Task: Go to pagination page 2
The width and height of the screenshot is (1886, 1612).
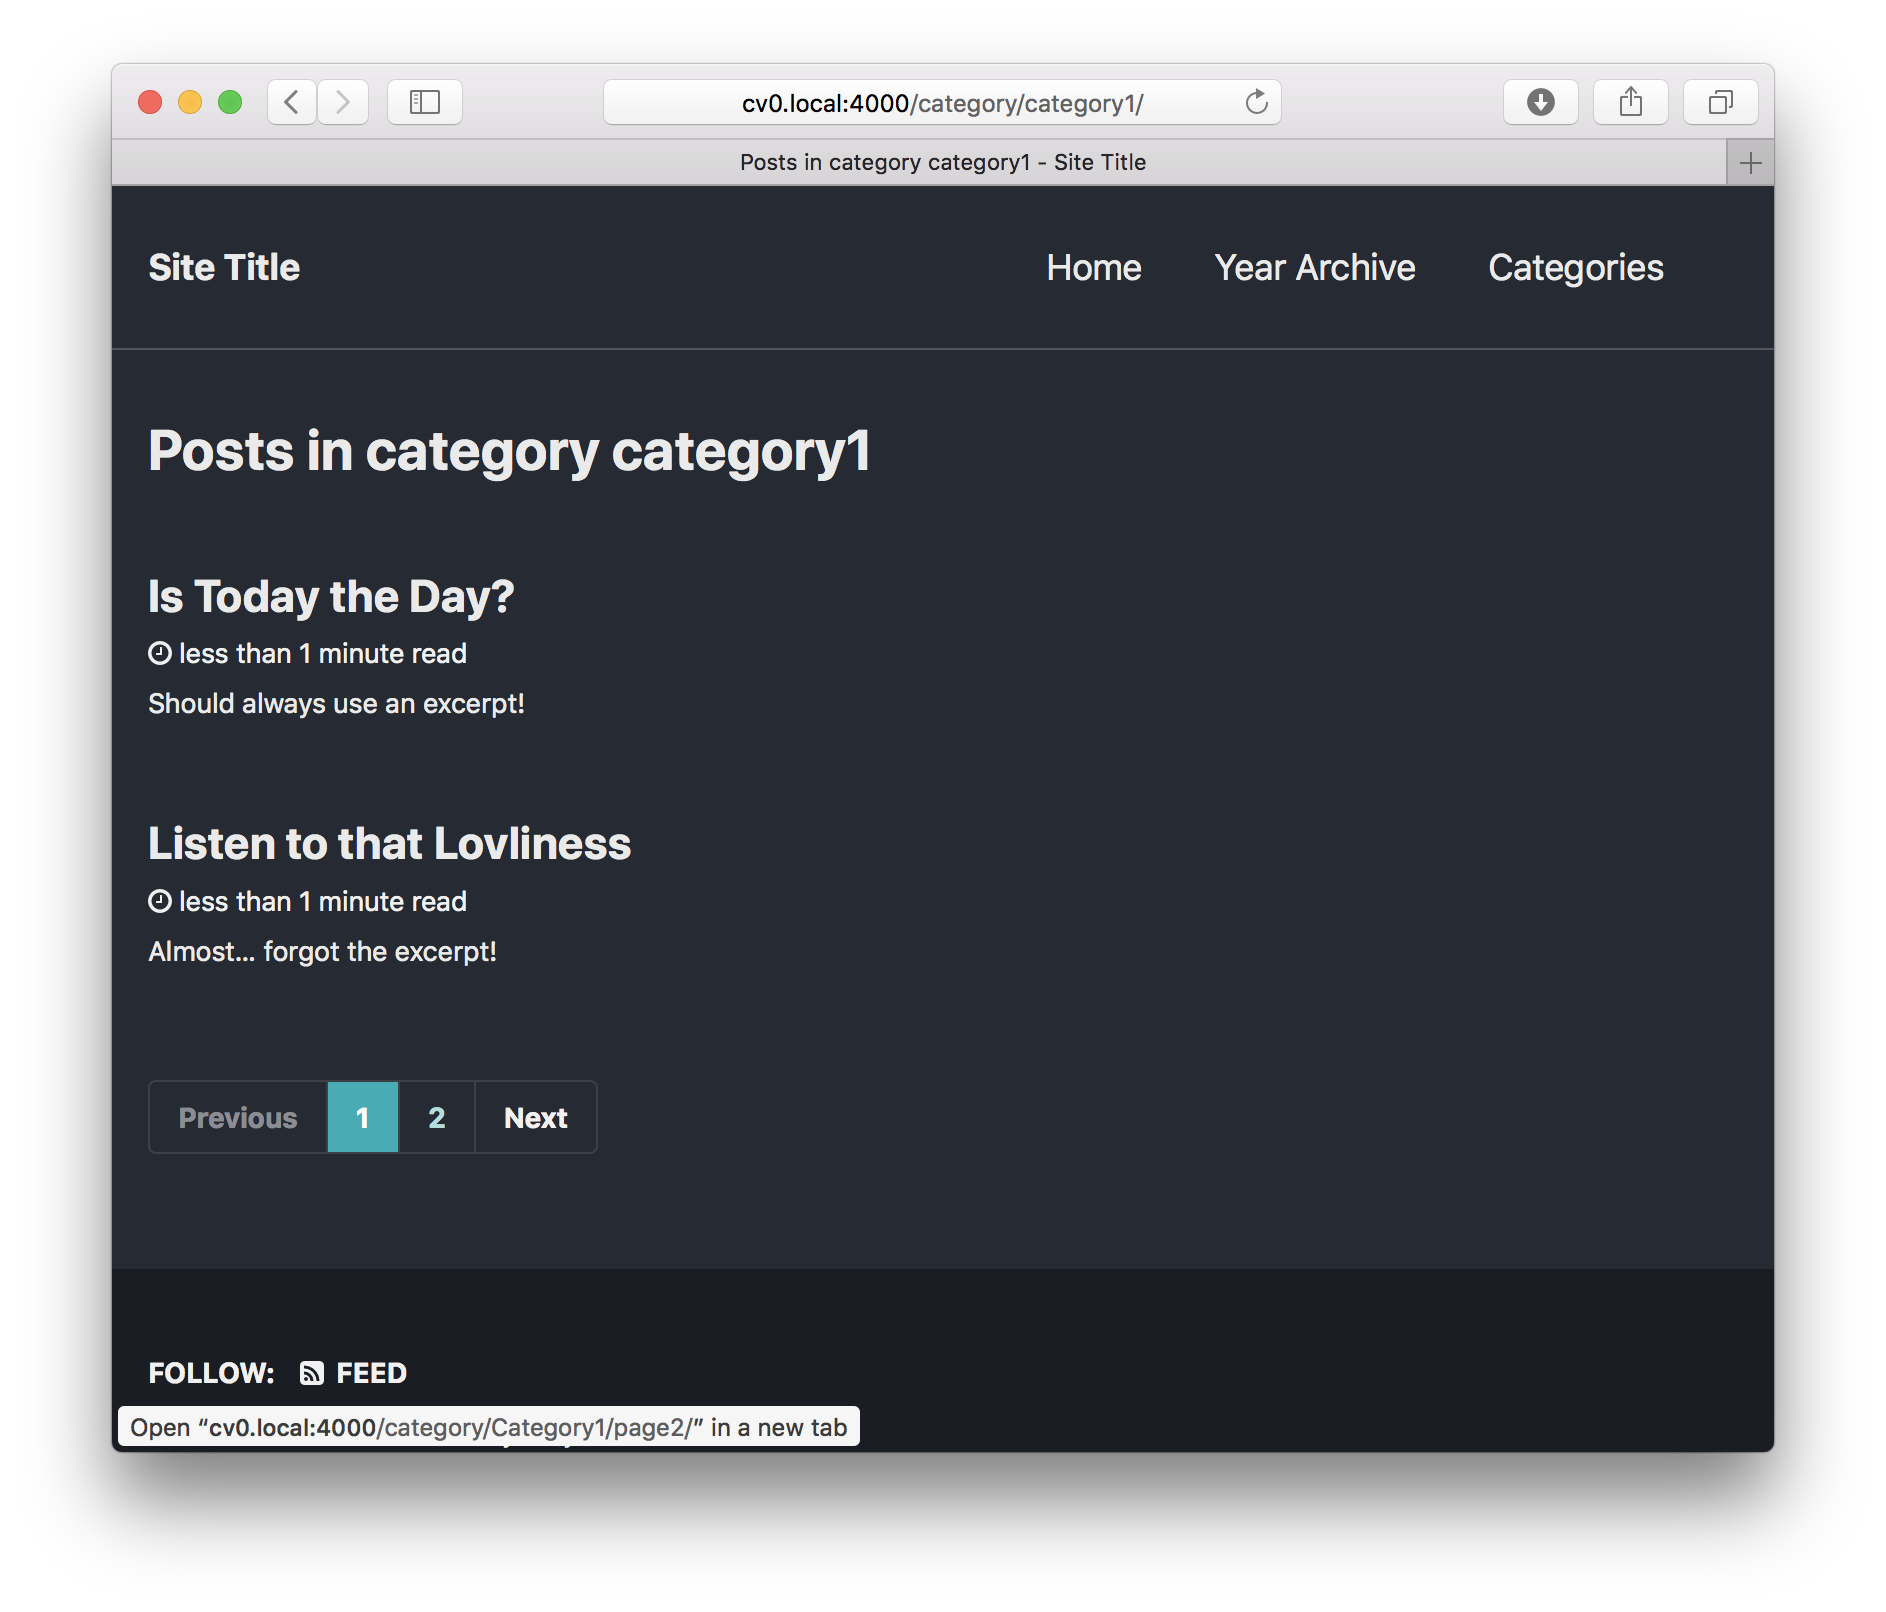Action: (x=437, y=1117)
